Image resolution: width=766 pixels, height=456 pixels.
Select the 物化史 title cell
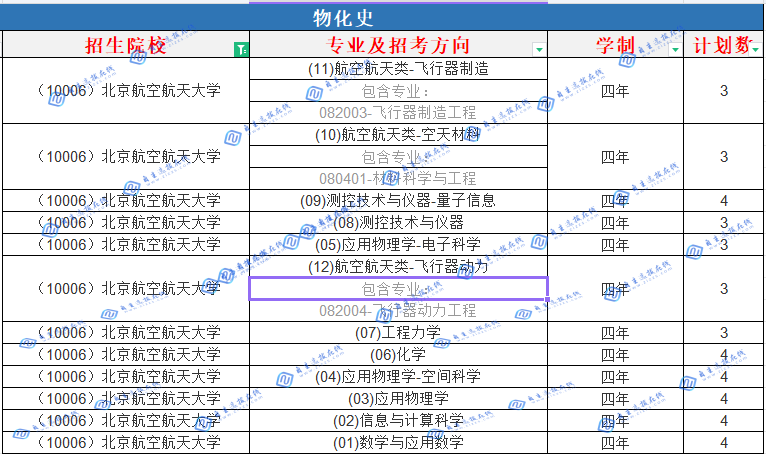point(381,18)
